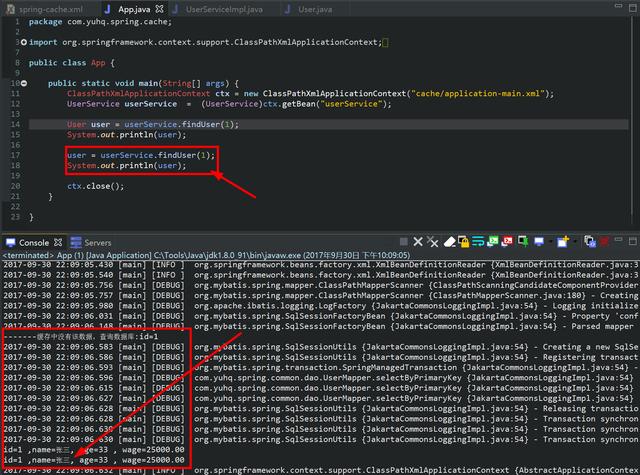
Task: Click the '22:09:06.596' selectByPrimaryKey log line
Action: [x=320, y=377]
